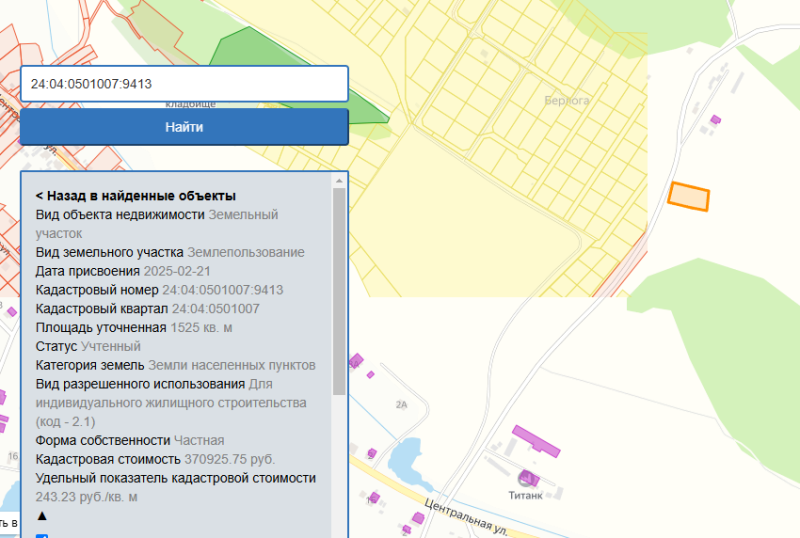Click the 2А house number label
This screenshot has height=538, width=800.
tap(402, 405)
